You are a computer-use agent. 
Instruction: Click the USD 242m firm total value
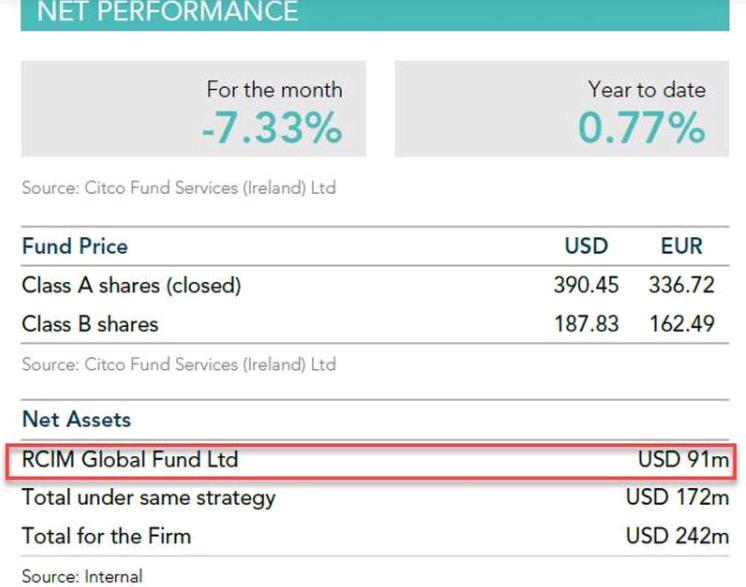click(677, 535)
